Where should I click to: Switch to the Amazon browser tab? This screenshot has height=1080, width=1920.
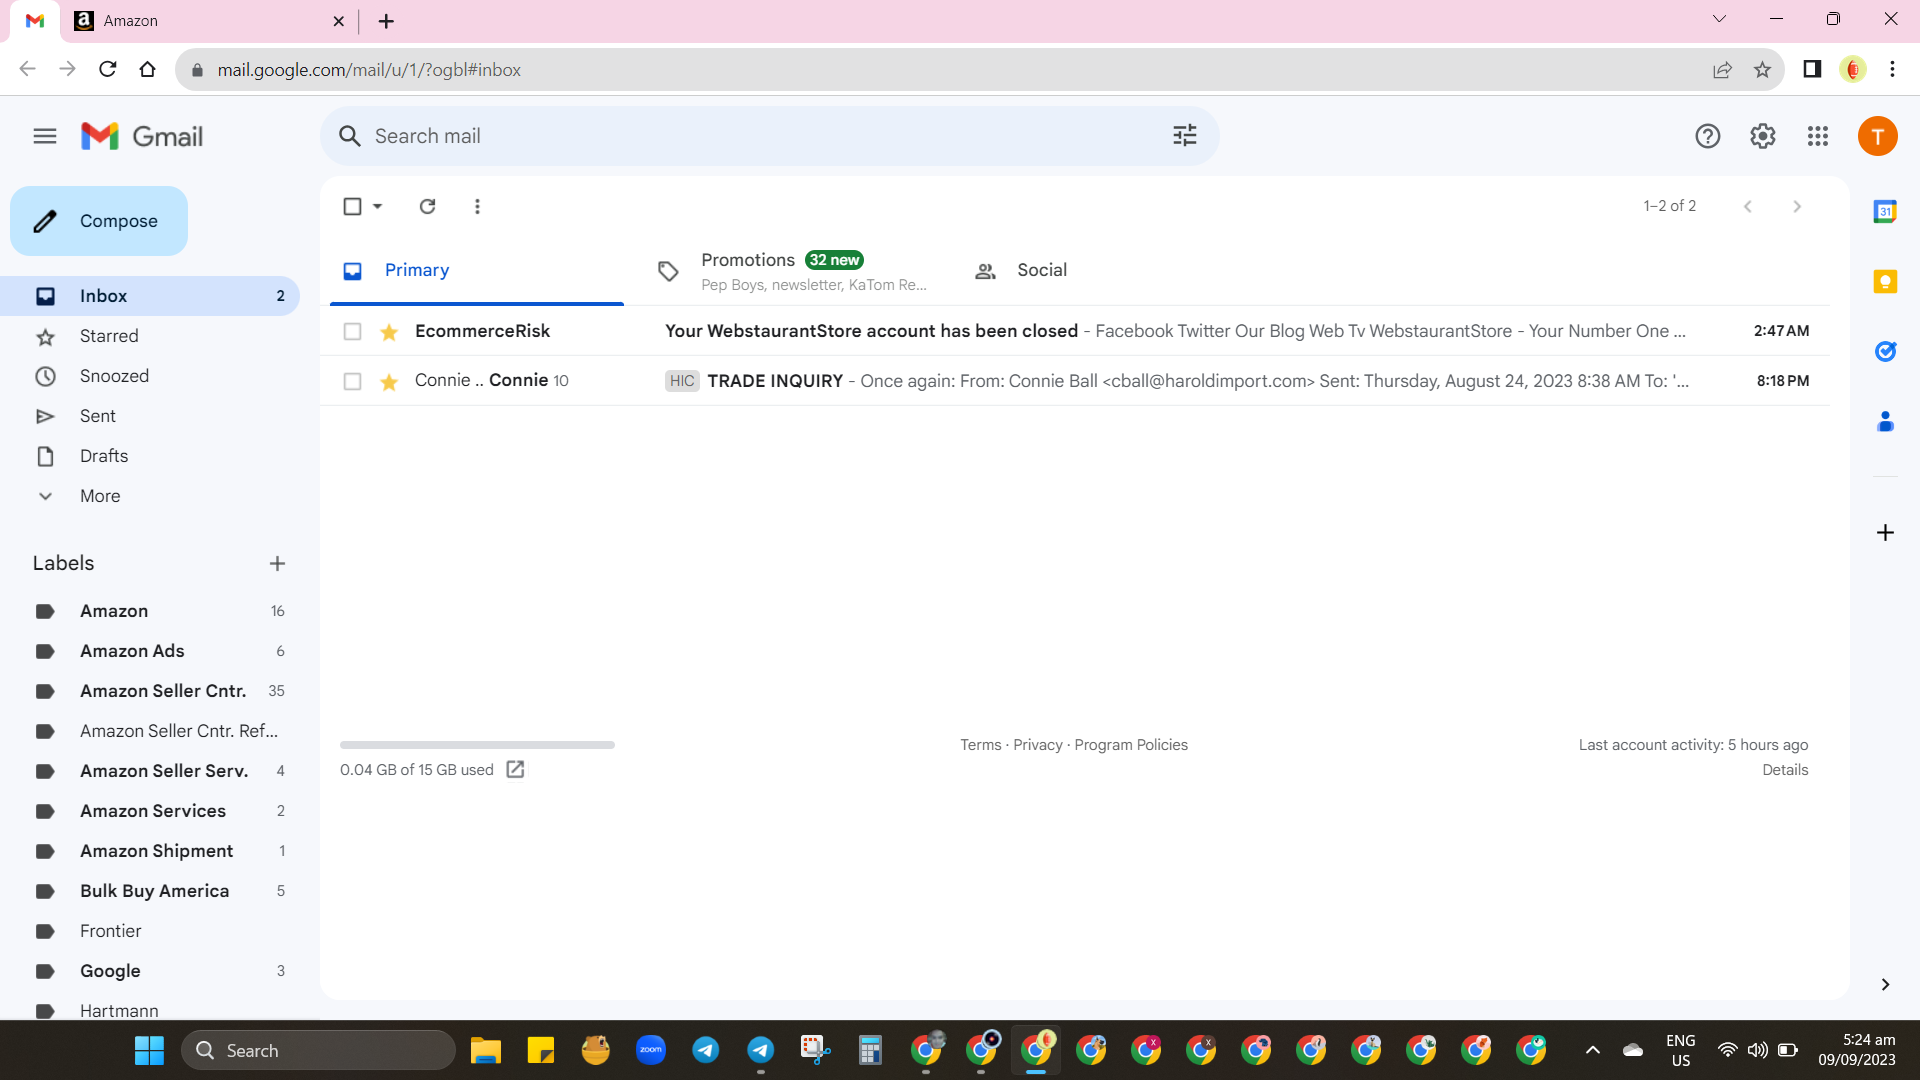pyautogui.click(x=210, y=21)
